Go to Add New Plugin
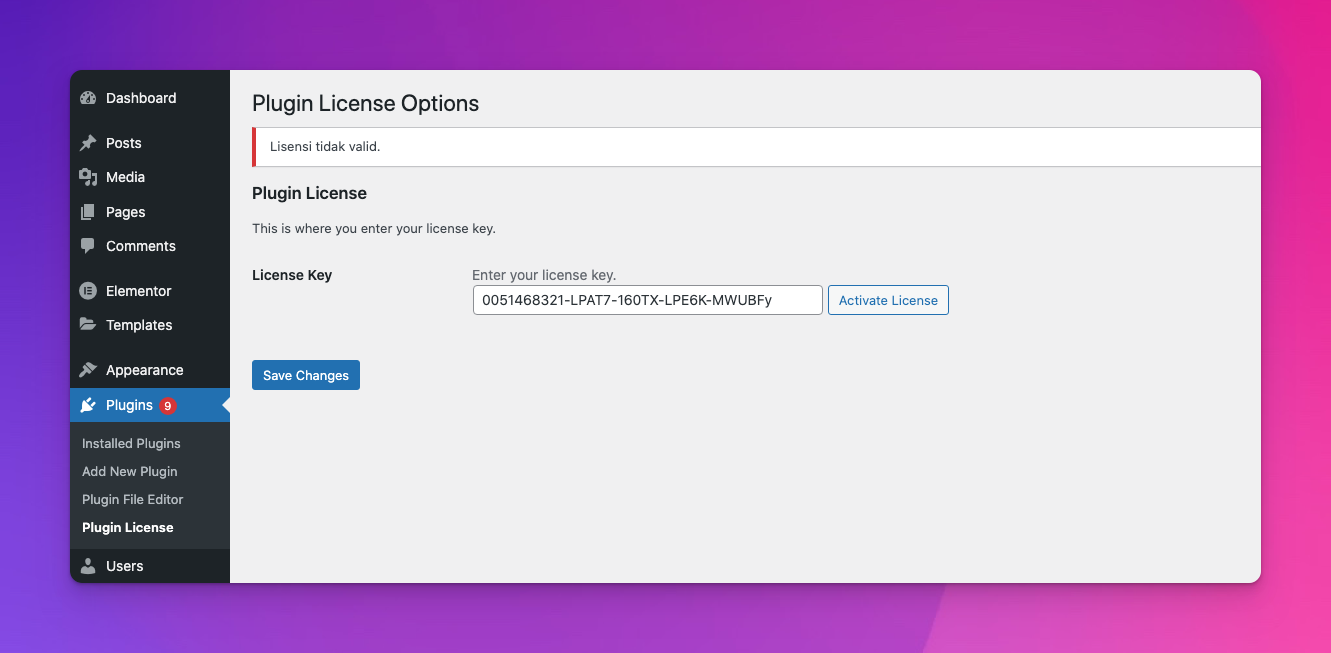 click(x=129, y=471)
